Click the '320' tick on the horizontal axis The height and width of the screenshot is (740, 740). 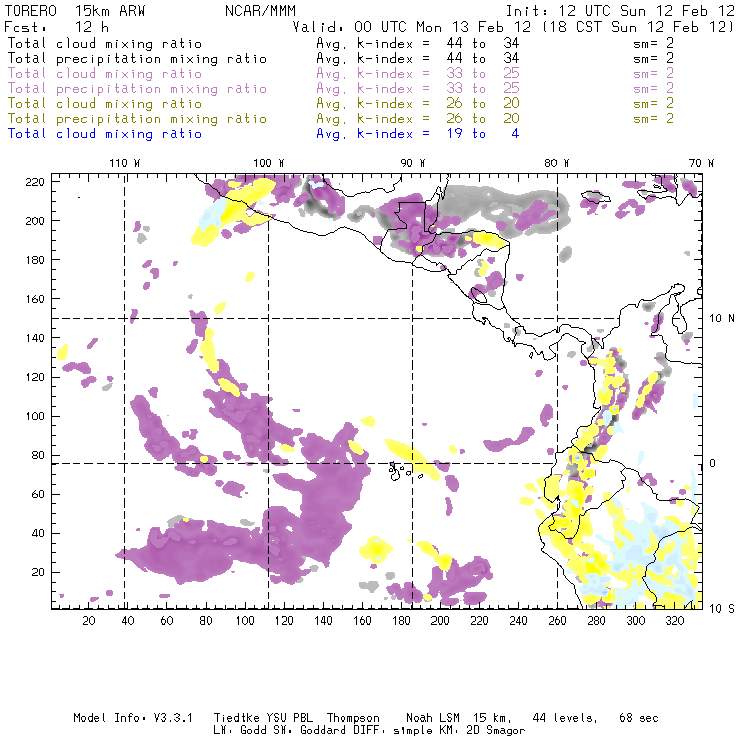(674, 621)
